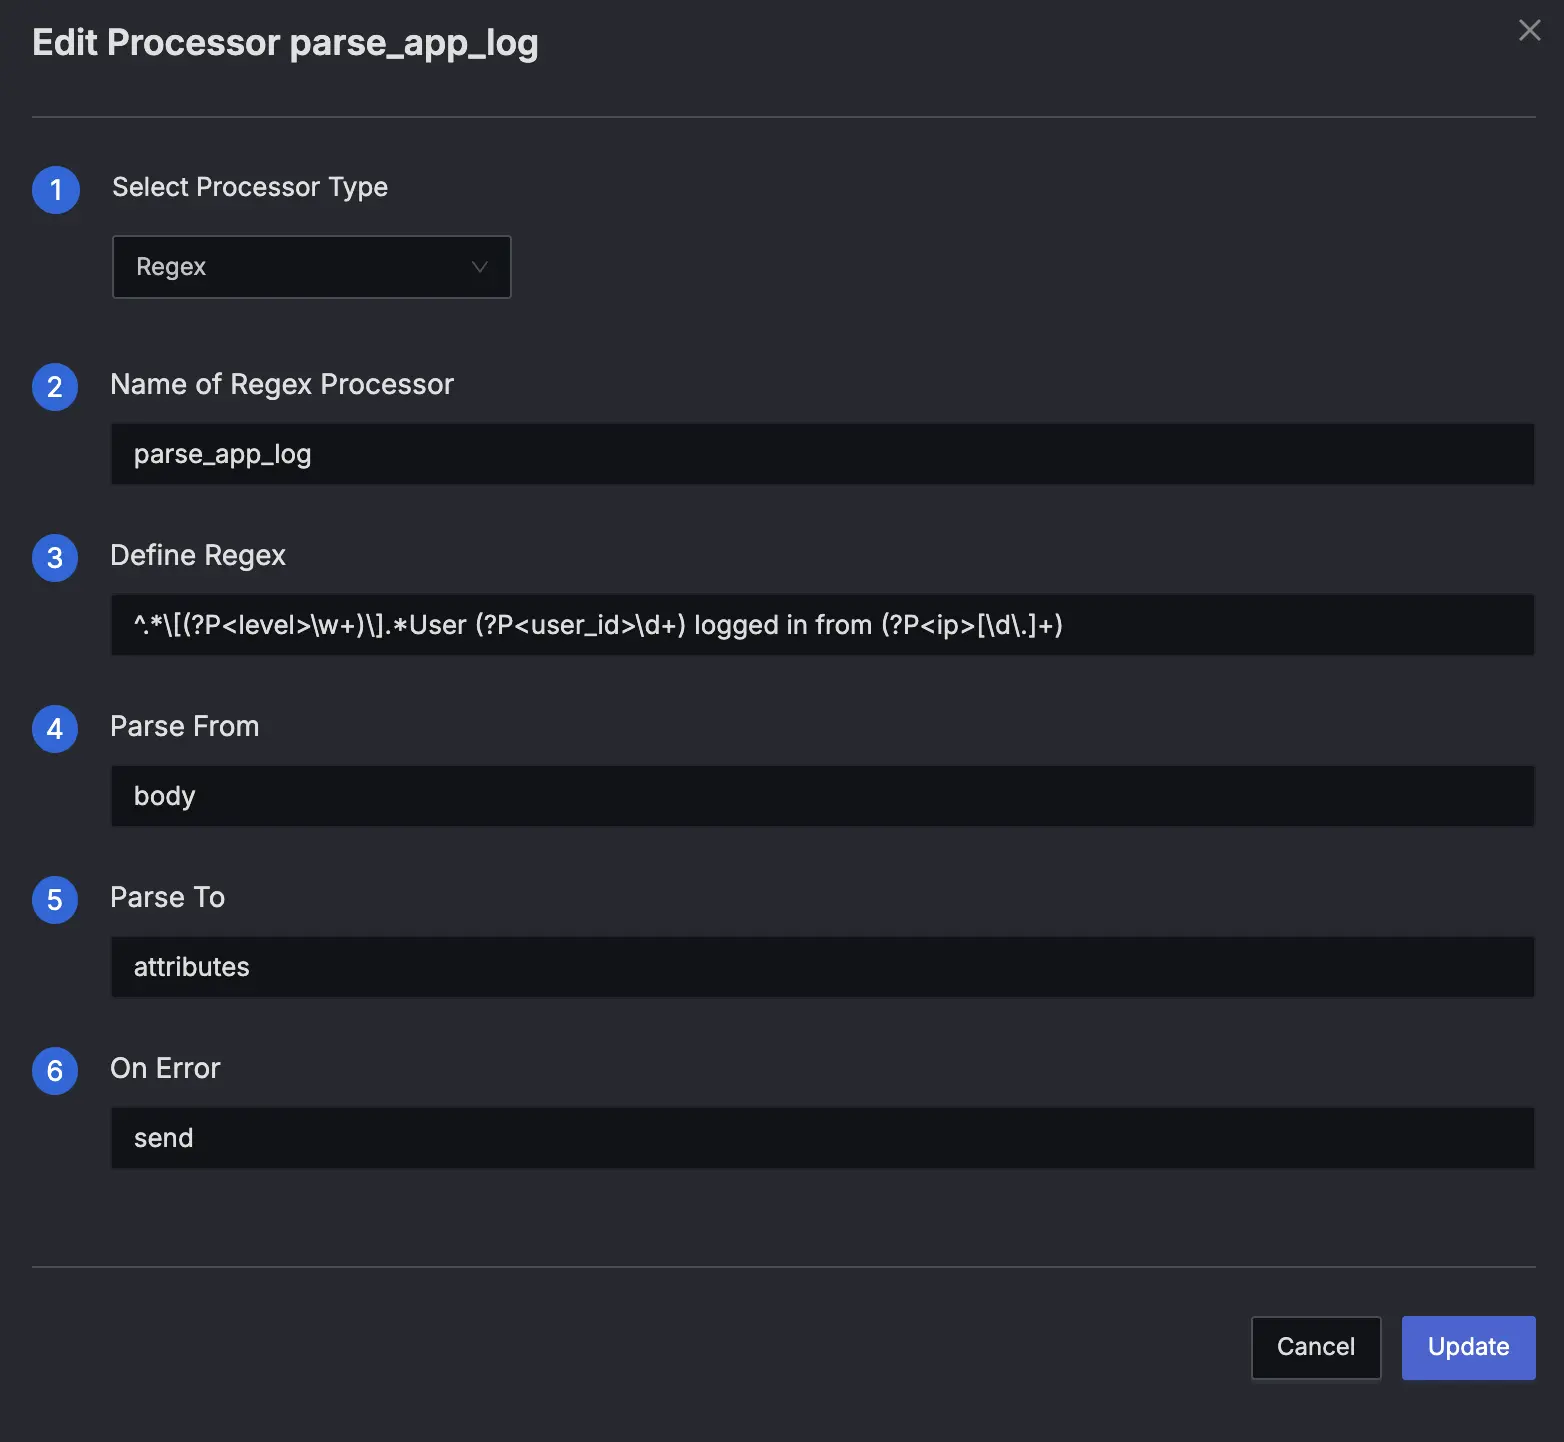1564x1442 pixels.
Task: Close the Edit Processor dialog with X
Action: (1529, 30)
